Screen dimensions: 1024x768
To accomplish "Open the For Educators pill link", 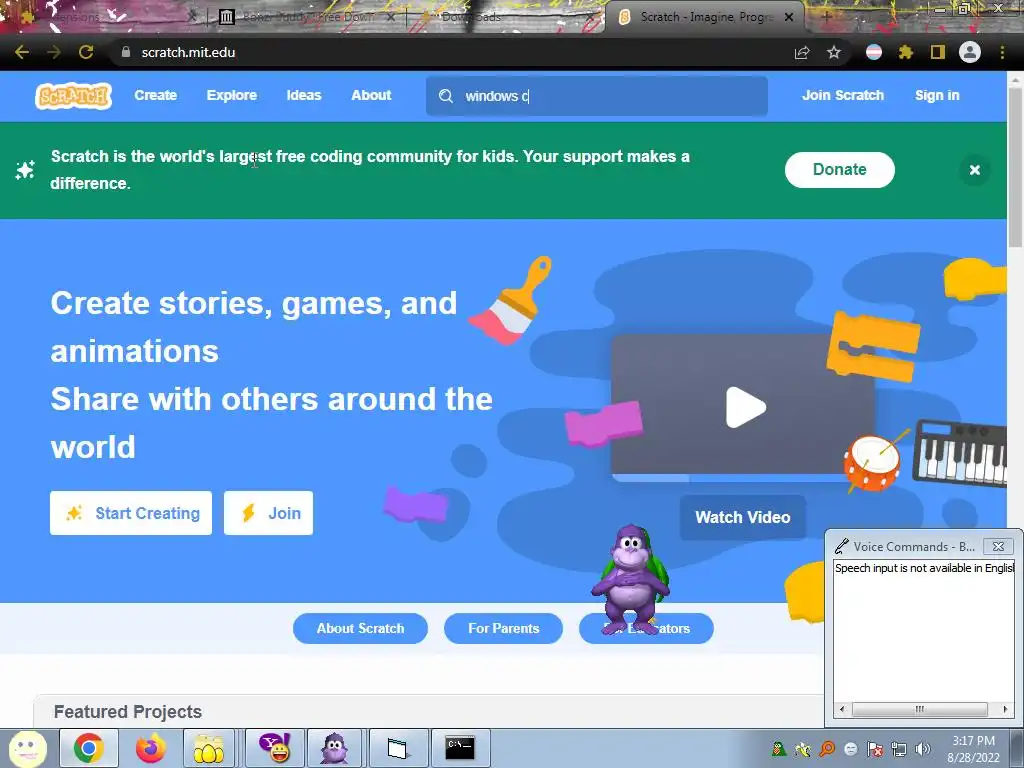I will point(647,628).
